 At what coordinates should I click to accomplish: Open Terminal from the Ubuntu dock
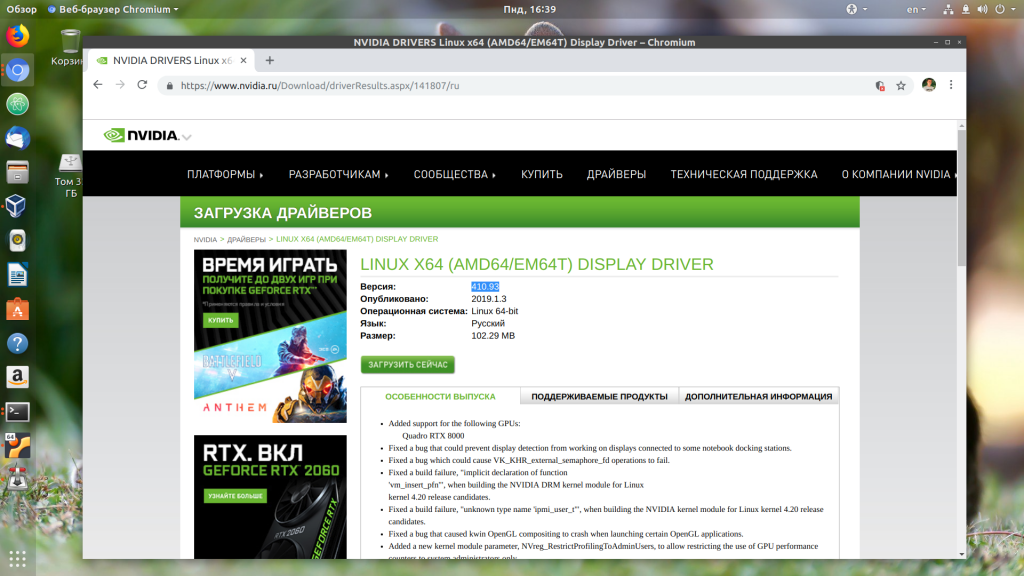17,411
